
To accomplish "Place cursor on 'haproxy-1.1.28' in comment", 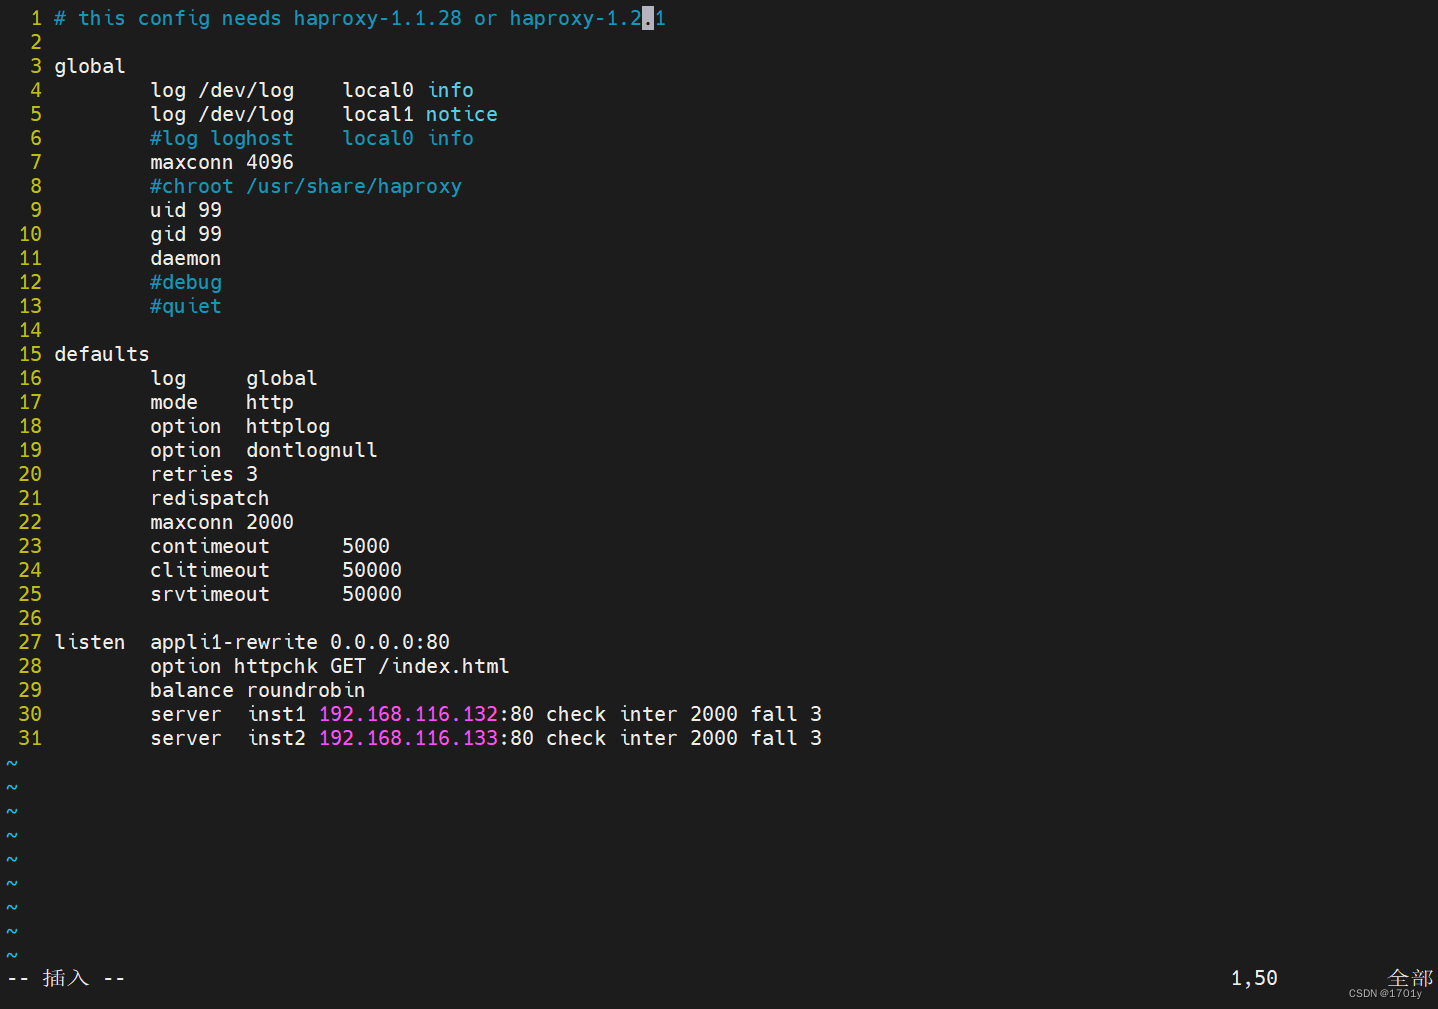I will 378,18.
